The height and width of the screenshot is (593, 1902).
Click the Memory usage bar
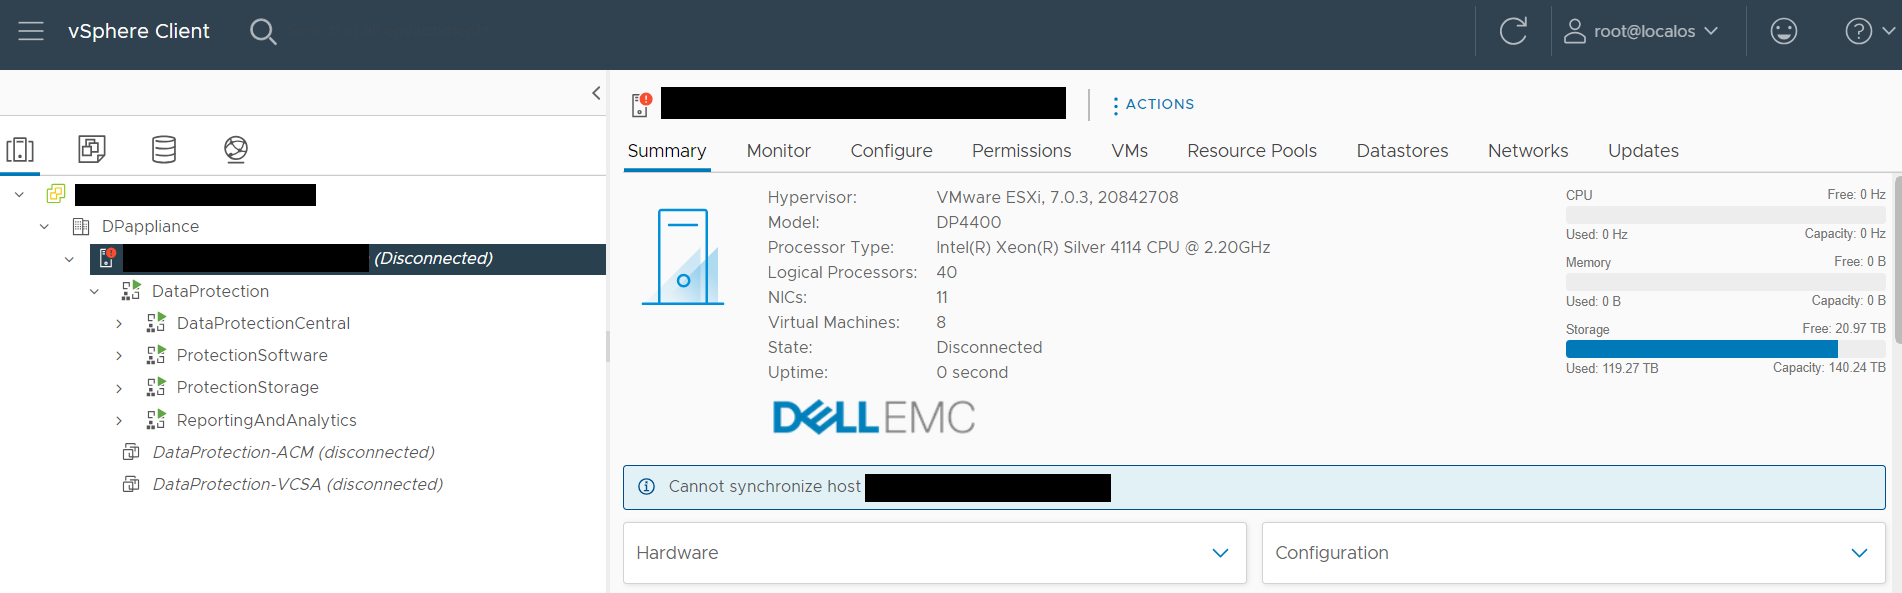[x=1725, y=282]
